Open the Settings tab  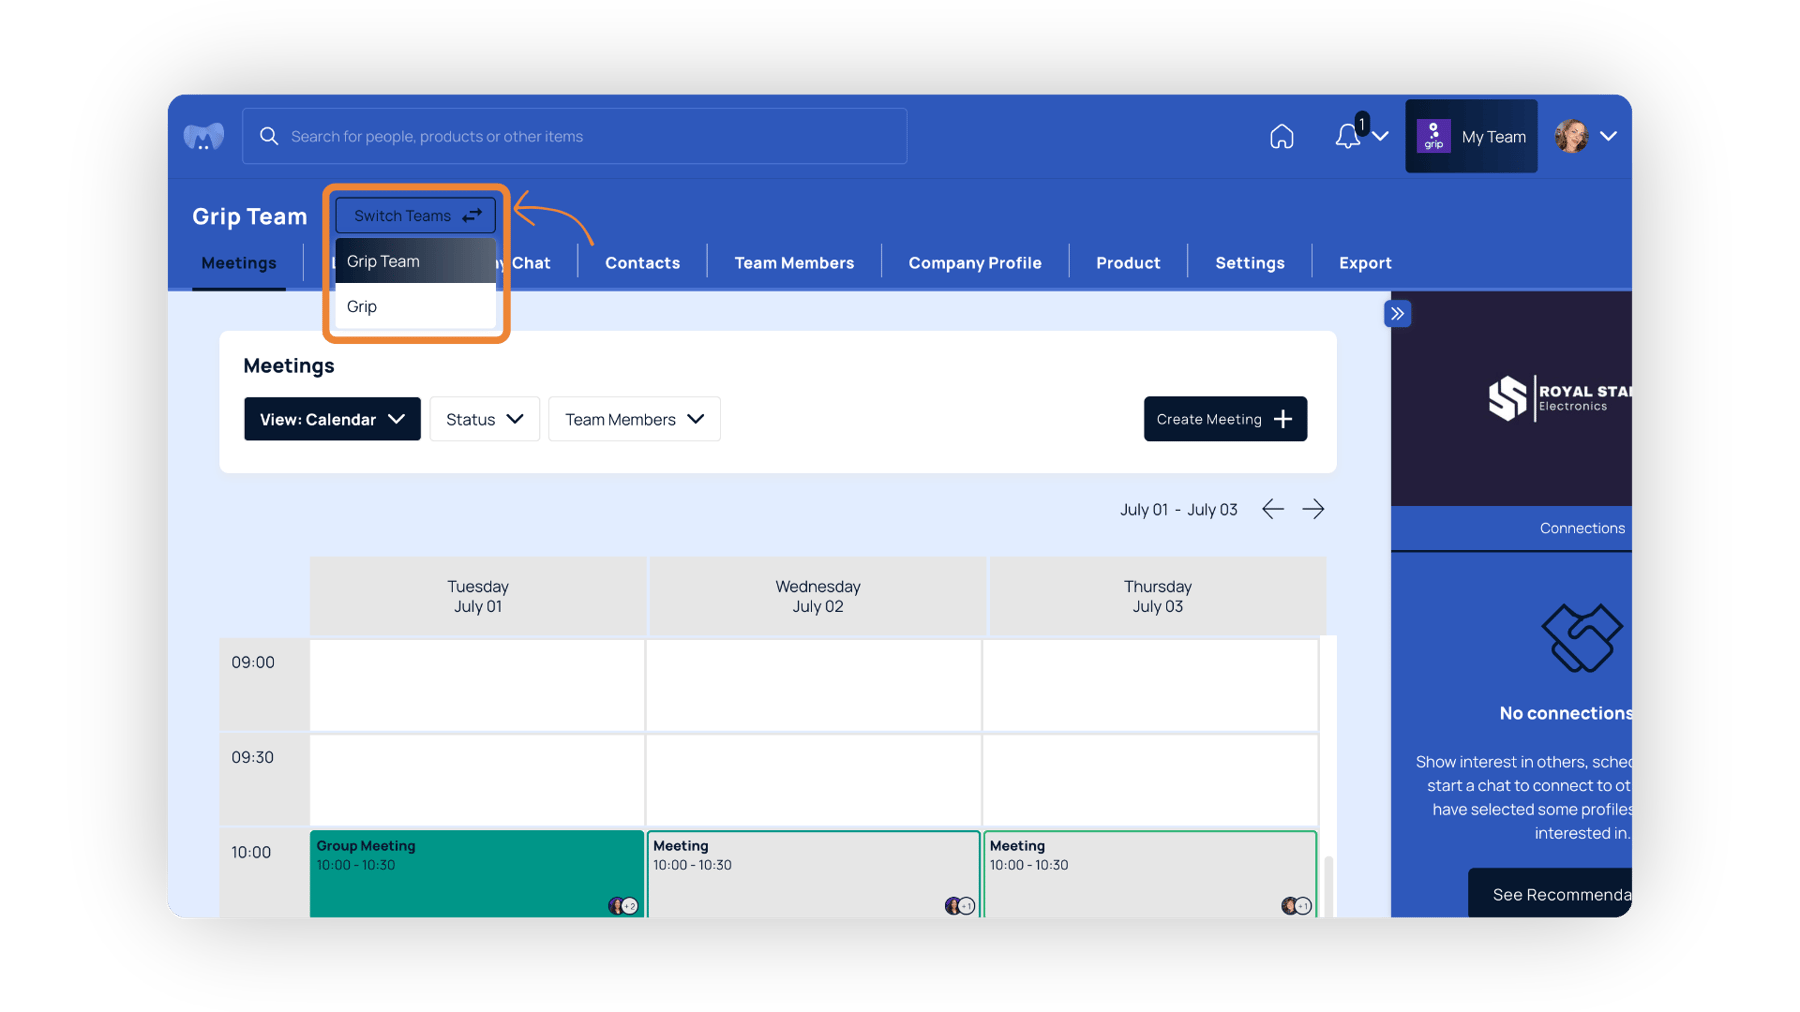click(1249, 262)
